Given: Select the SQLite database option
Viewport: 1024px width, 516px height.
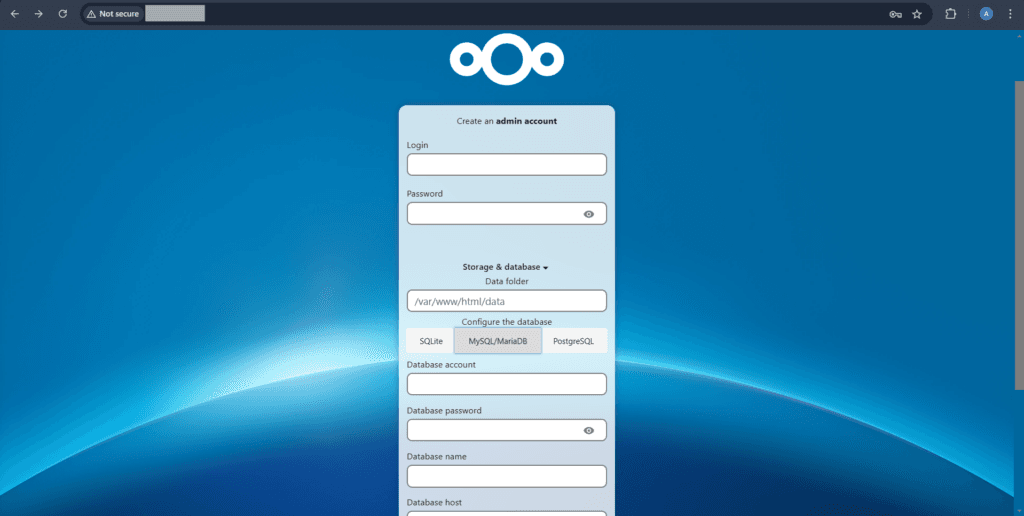Looking at the screenshot, I should click(431, 341).
